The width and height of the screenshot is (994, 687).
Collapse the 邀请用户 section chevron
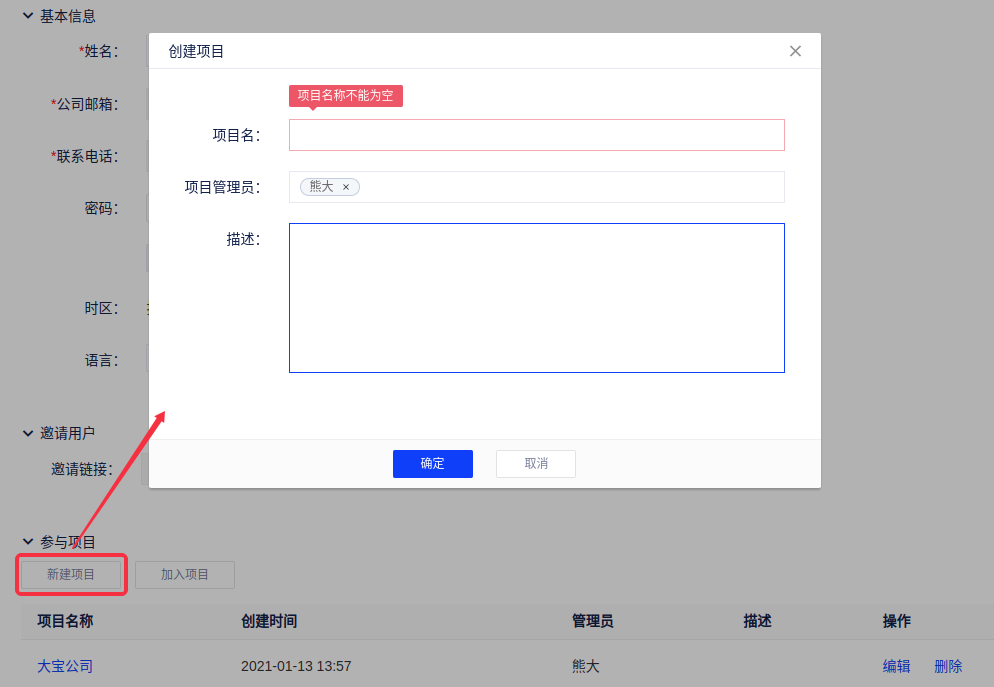coord(28,433)
